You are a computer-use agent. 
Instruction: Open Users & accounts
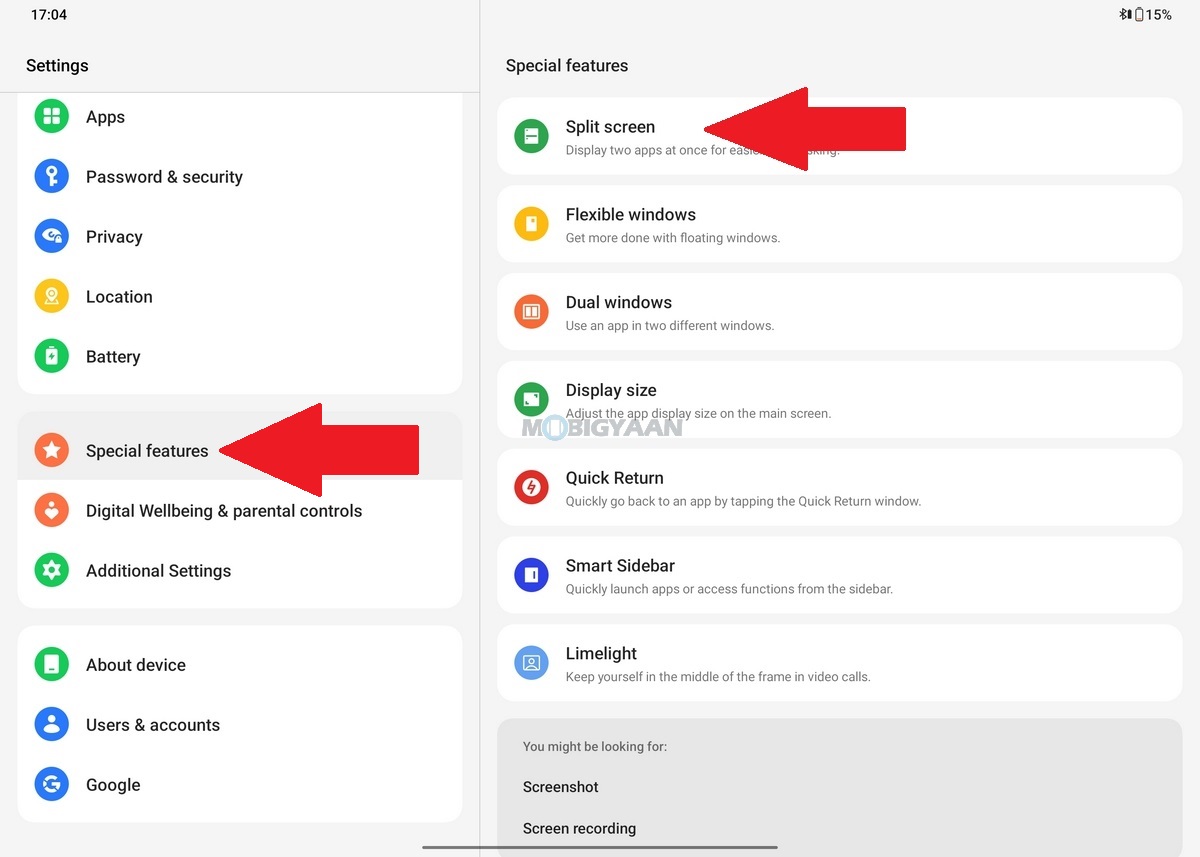240,725
